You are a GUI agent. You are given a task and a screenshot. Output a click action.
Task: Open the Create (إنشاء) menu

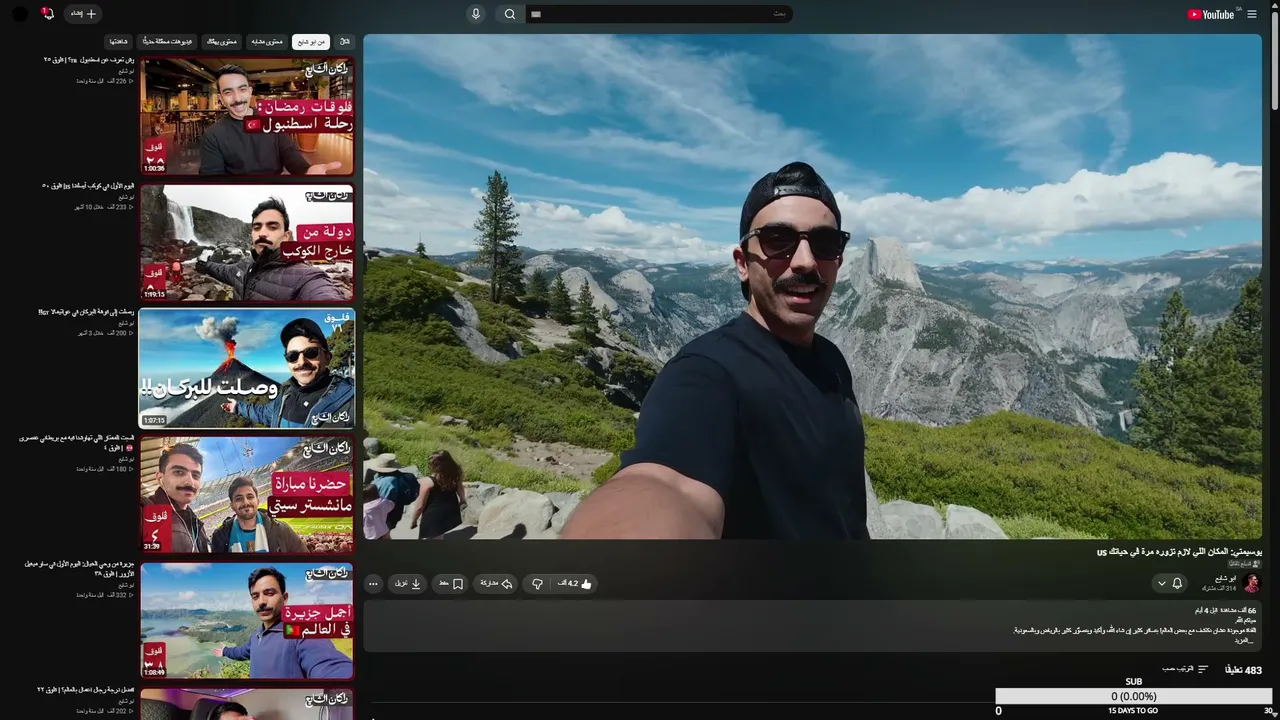click(x=83, y=14)
